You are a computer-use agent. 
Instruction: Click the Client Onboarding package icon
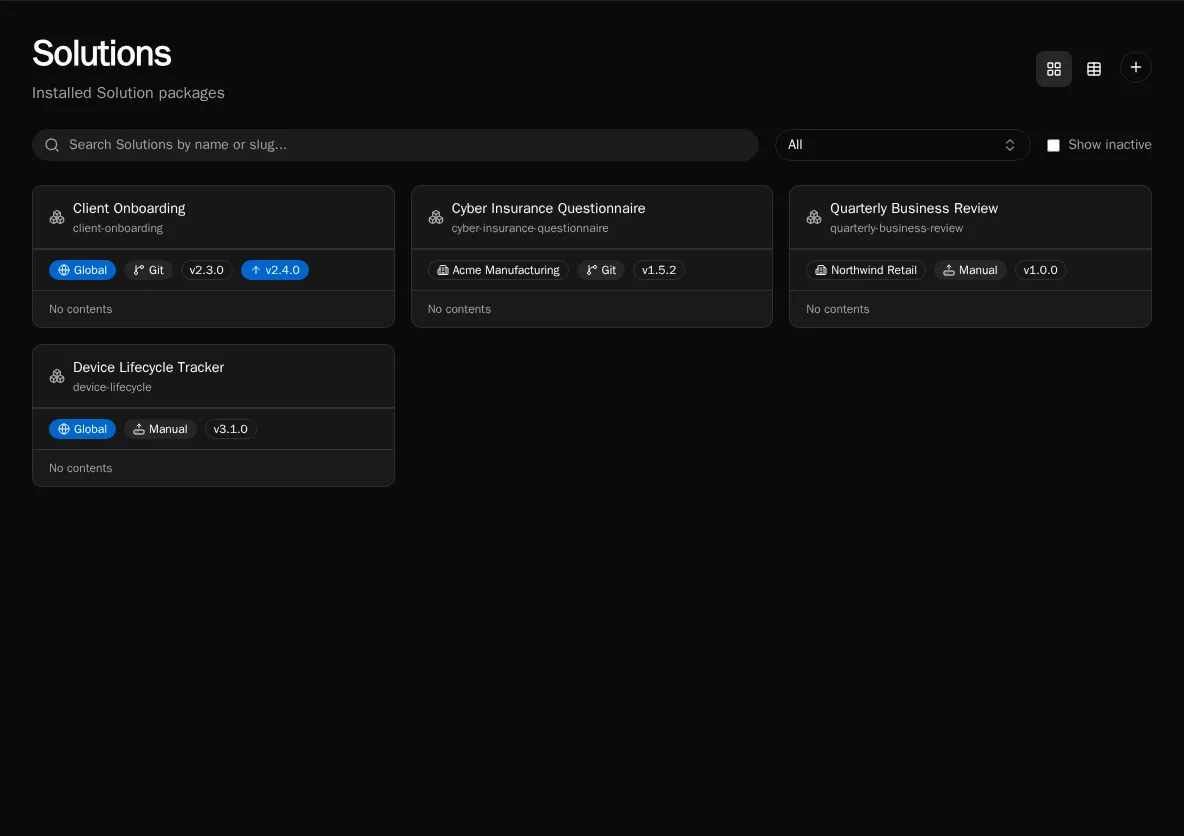point(57,217)
